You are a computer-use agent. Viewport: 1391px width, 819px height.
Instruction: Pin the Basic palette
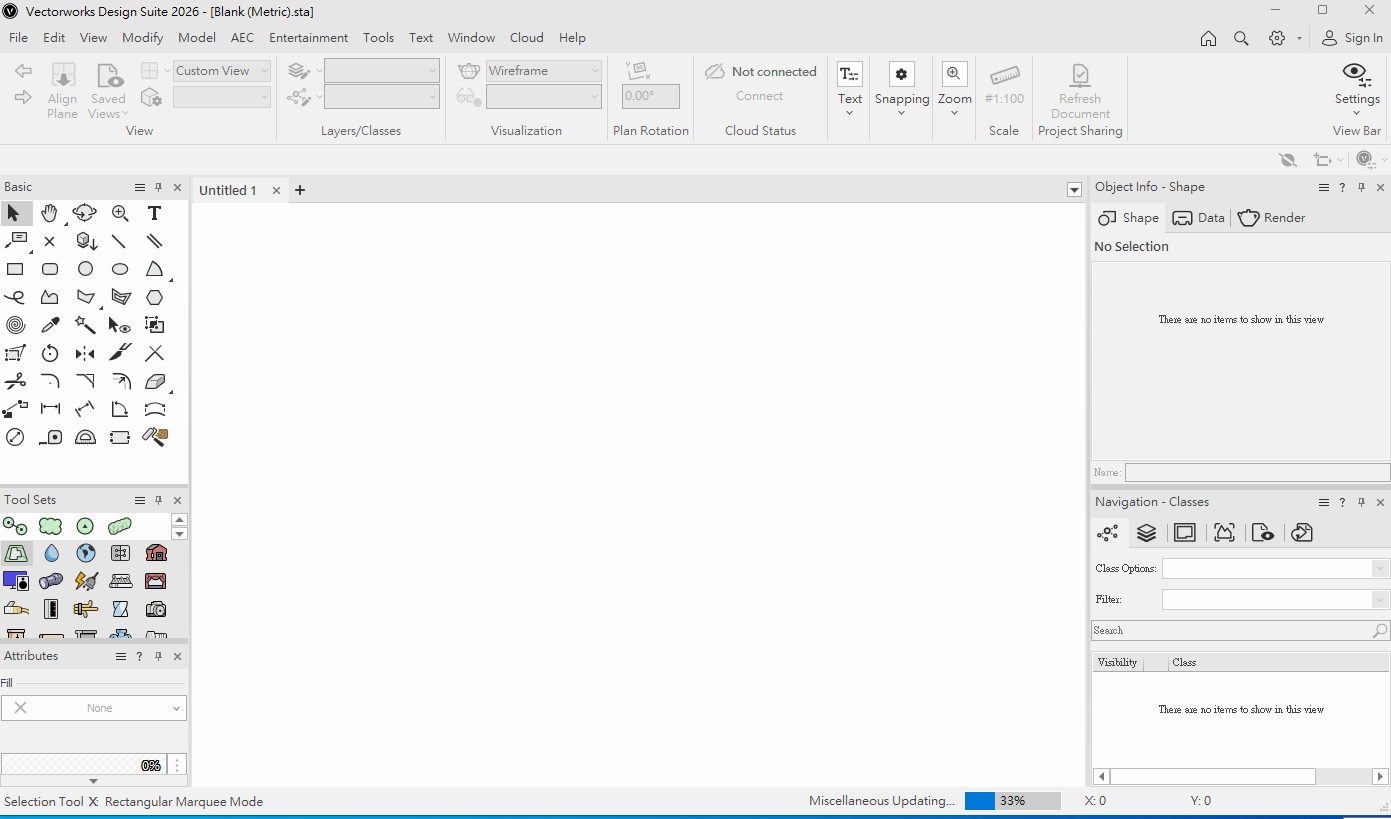(158, 187)
